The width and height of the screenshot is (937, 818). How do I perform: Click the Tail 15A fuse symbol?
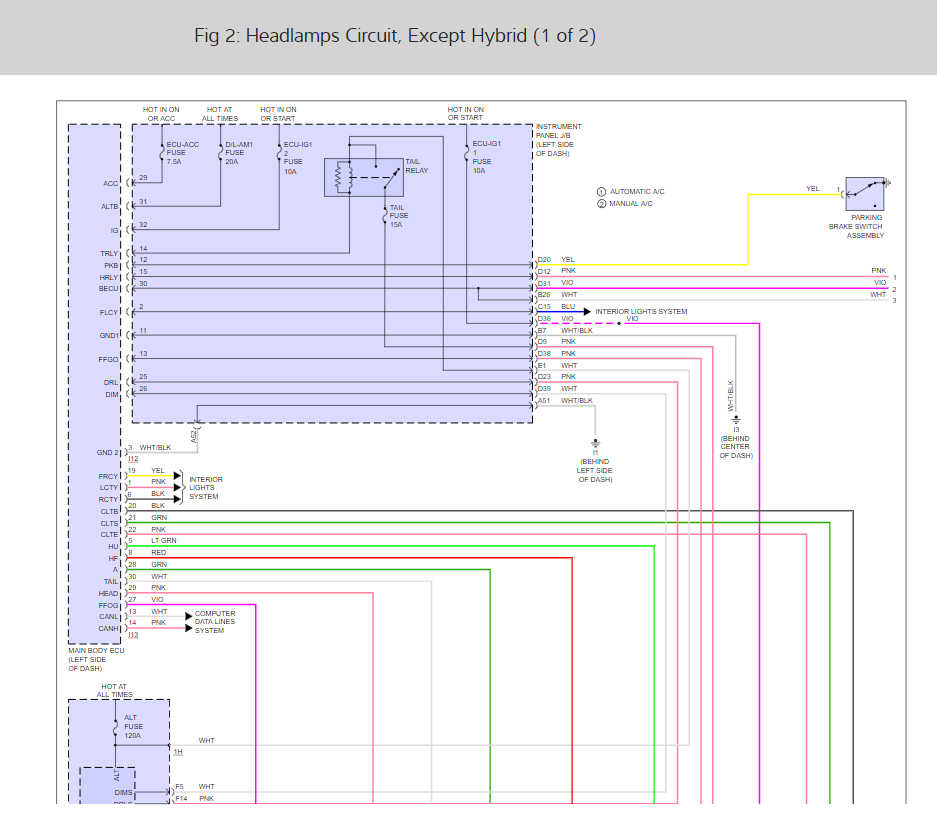click(386, 214)
